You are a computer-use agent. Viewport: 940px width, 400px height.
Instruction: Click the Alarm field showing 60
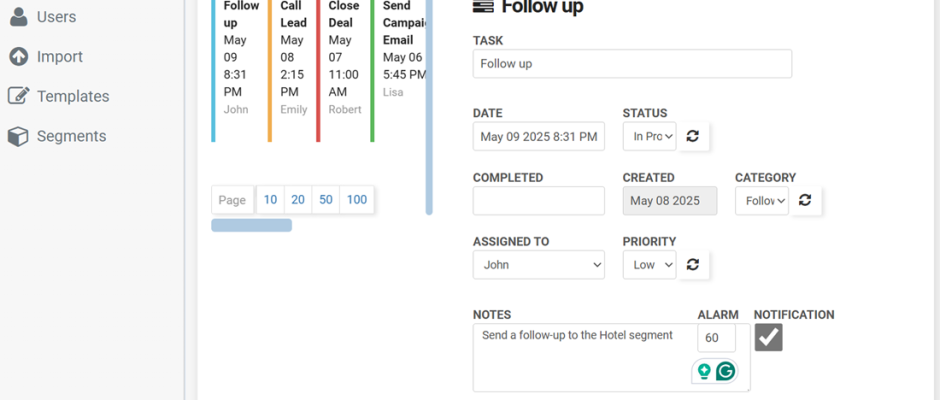click(716, 338)
